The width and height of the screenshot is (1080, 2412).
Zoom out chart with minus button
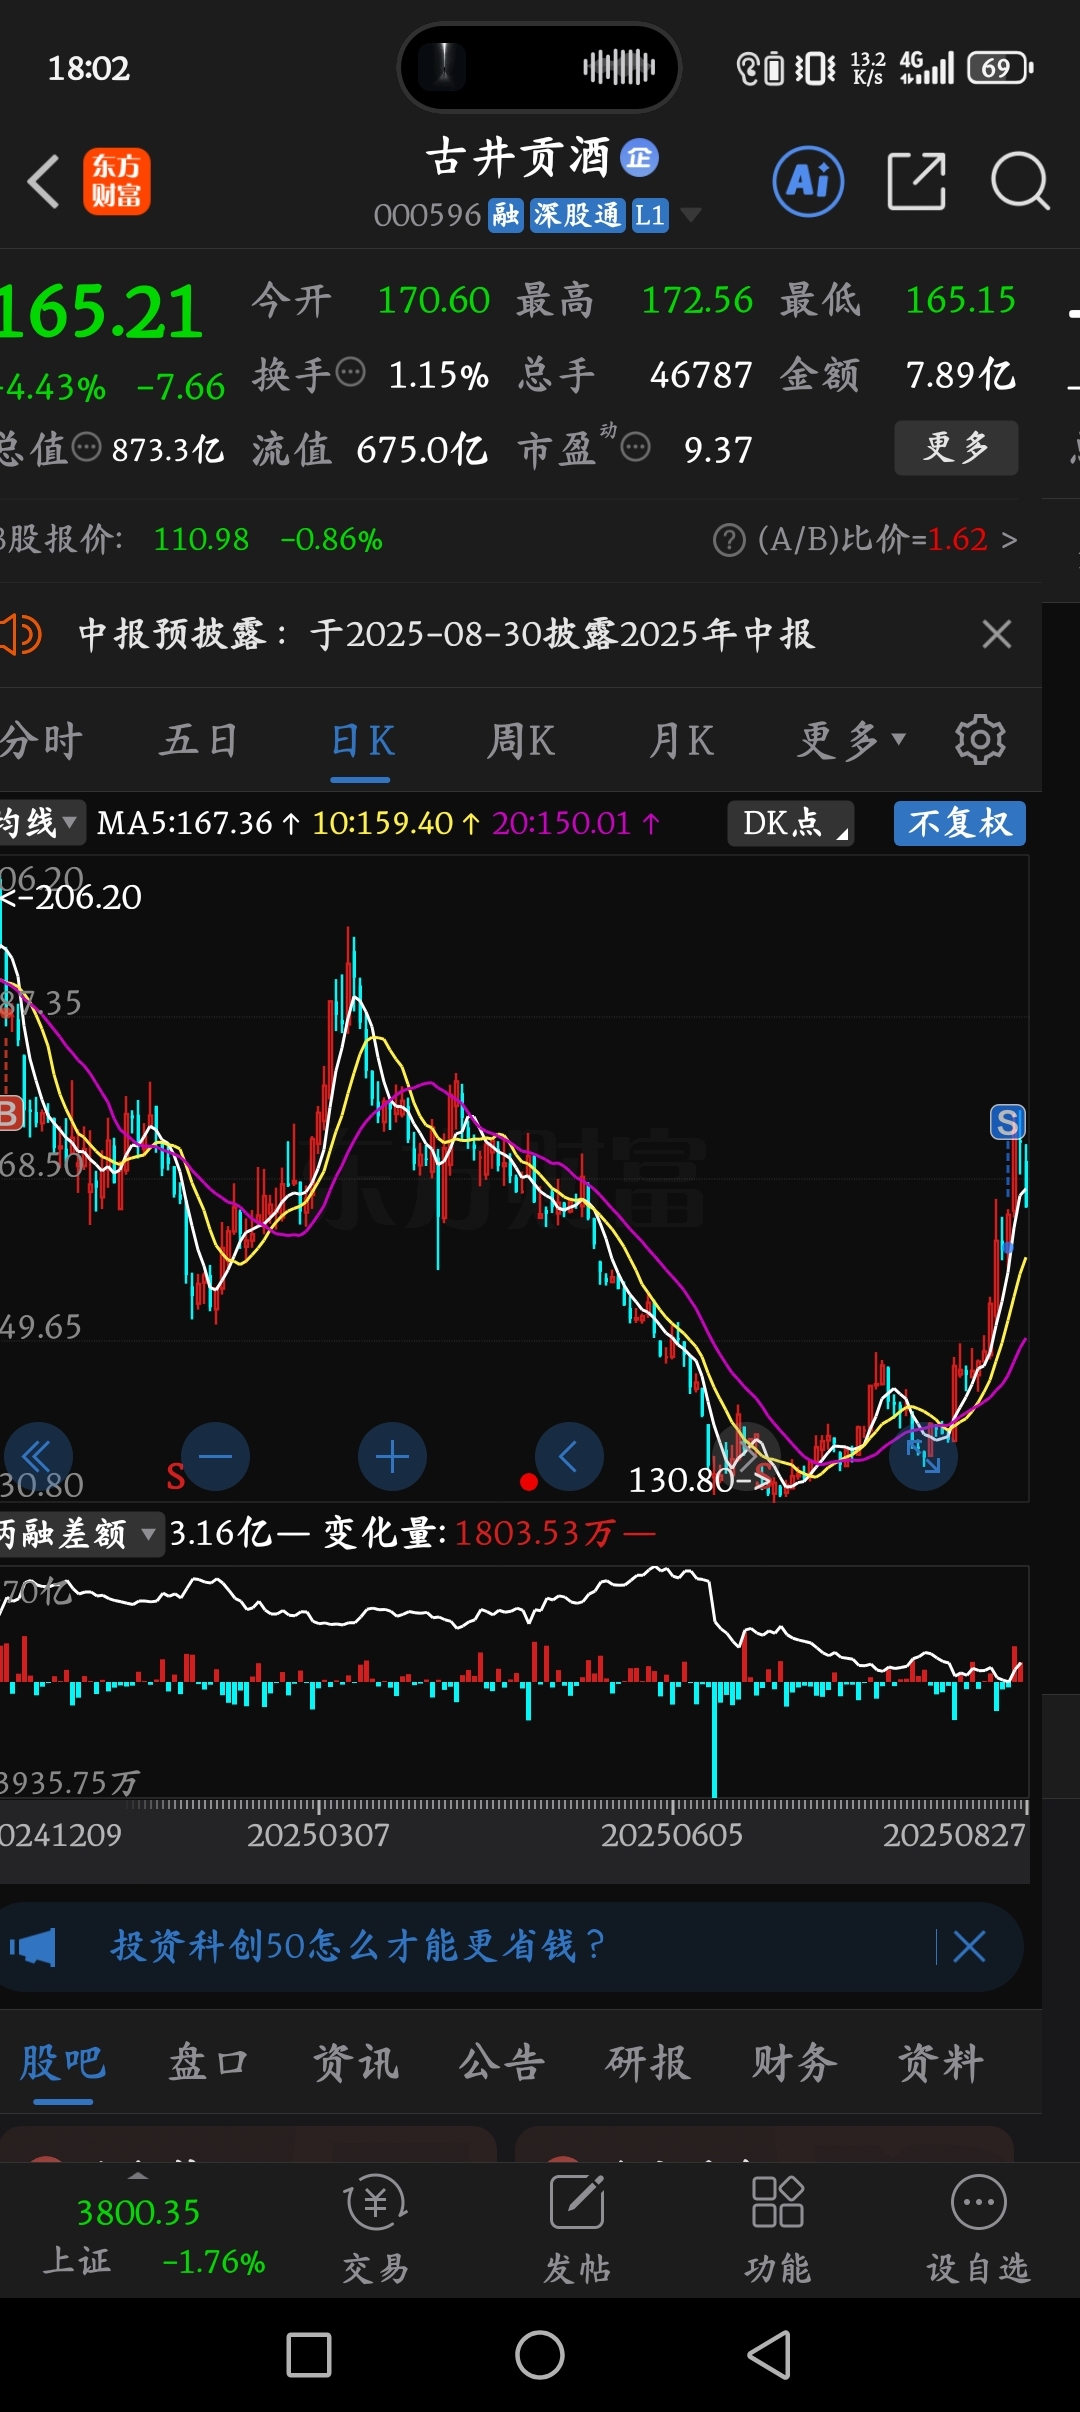(215, 1456)
